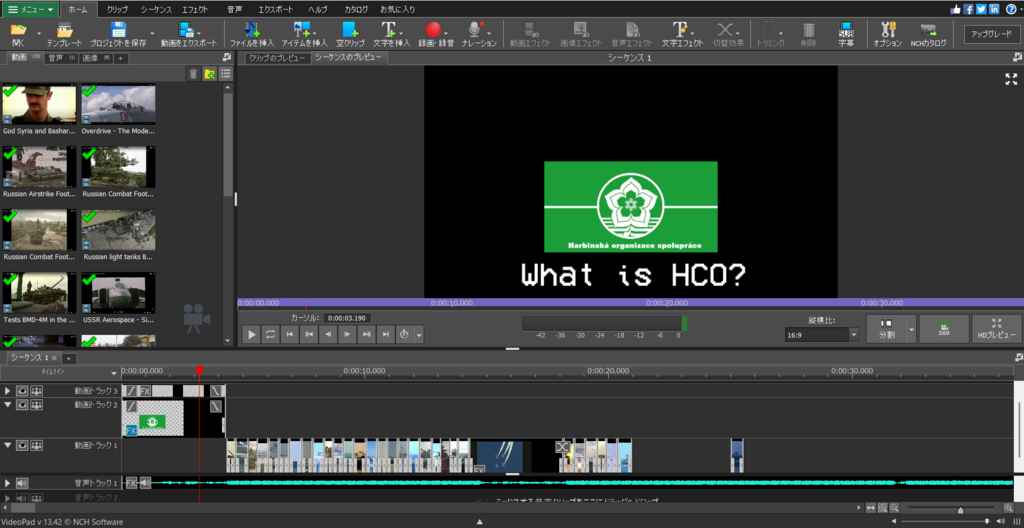Click the FX icon on 音声トラック 1 clip
The height and width of the screenshot is (528, 1024).
131,483
